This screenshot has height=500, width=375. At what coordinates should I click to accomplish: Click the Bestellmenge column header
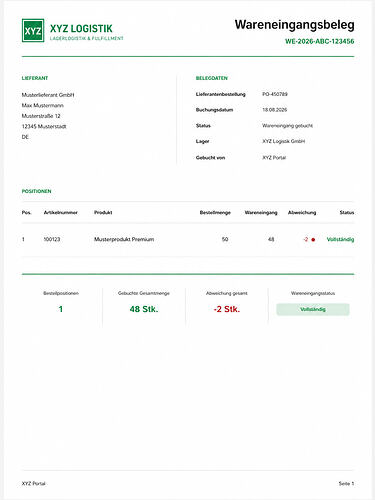215,213
